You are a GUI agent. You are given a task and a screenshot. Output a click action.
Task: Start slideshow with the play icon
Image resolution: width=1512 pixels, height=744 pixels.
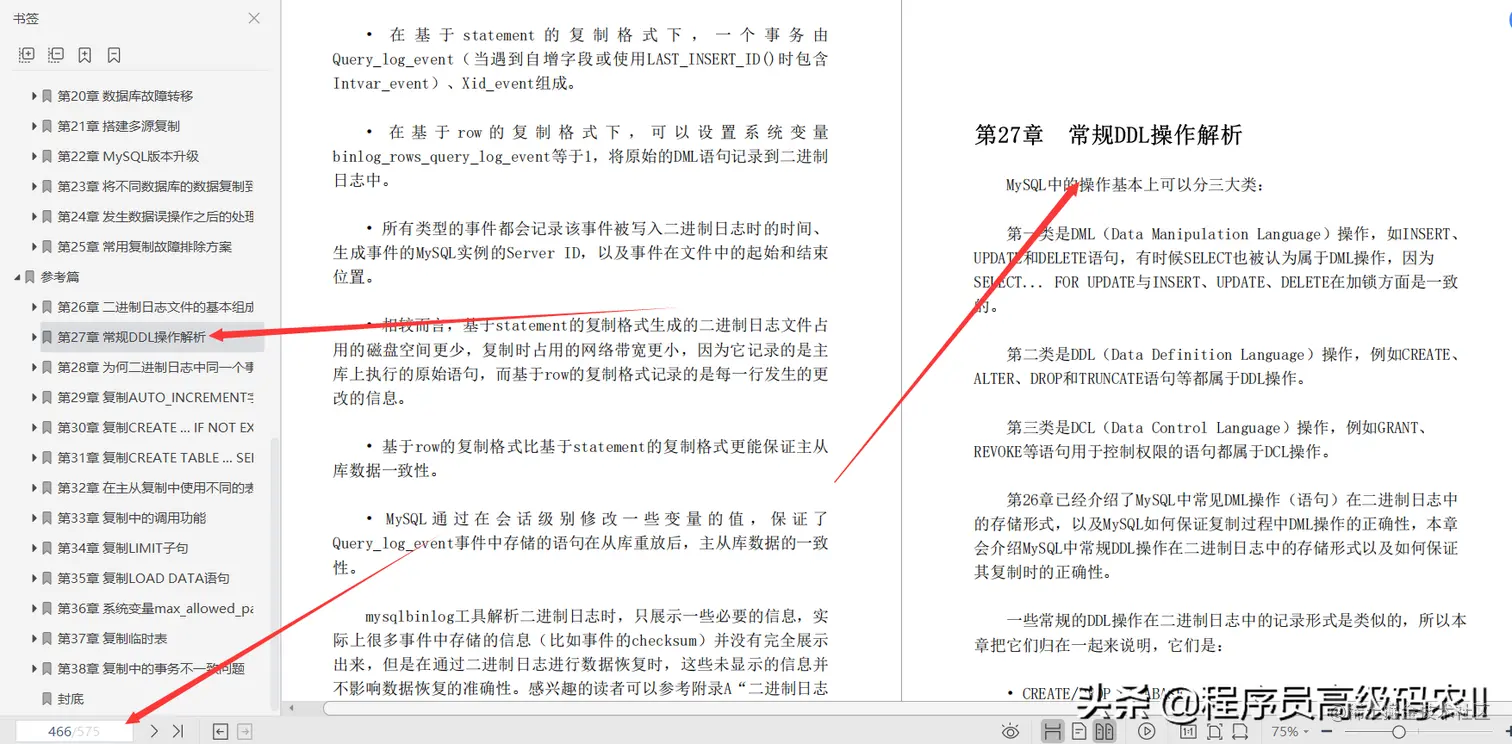point(1147,730)
